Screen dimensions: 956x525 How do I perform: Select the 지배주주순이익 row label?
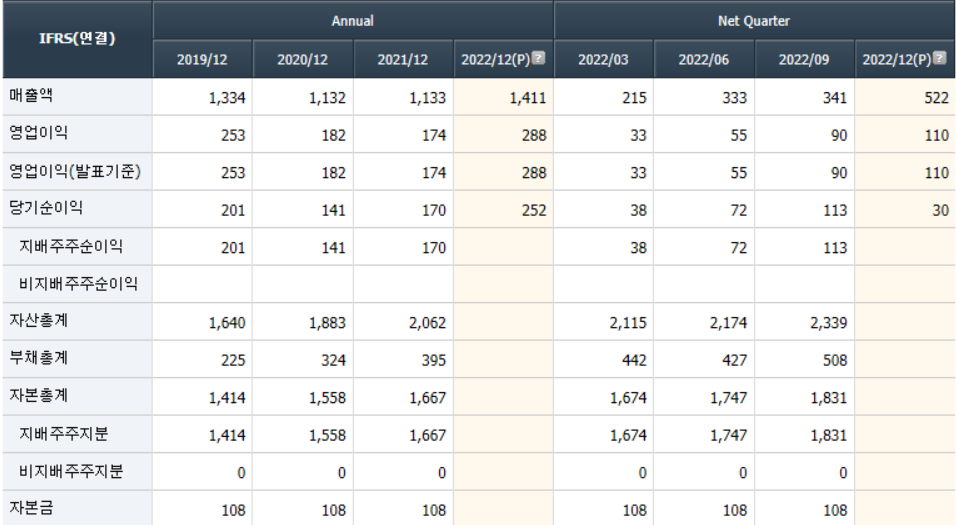coord(71,246)
